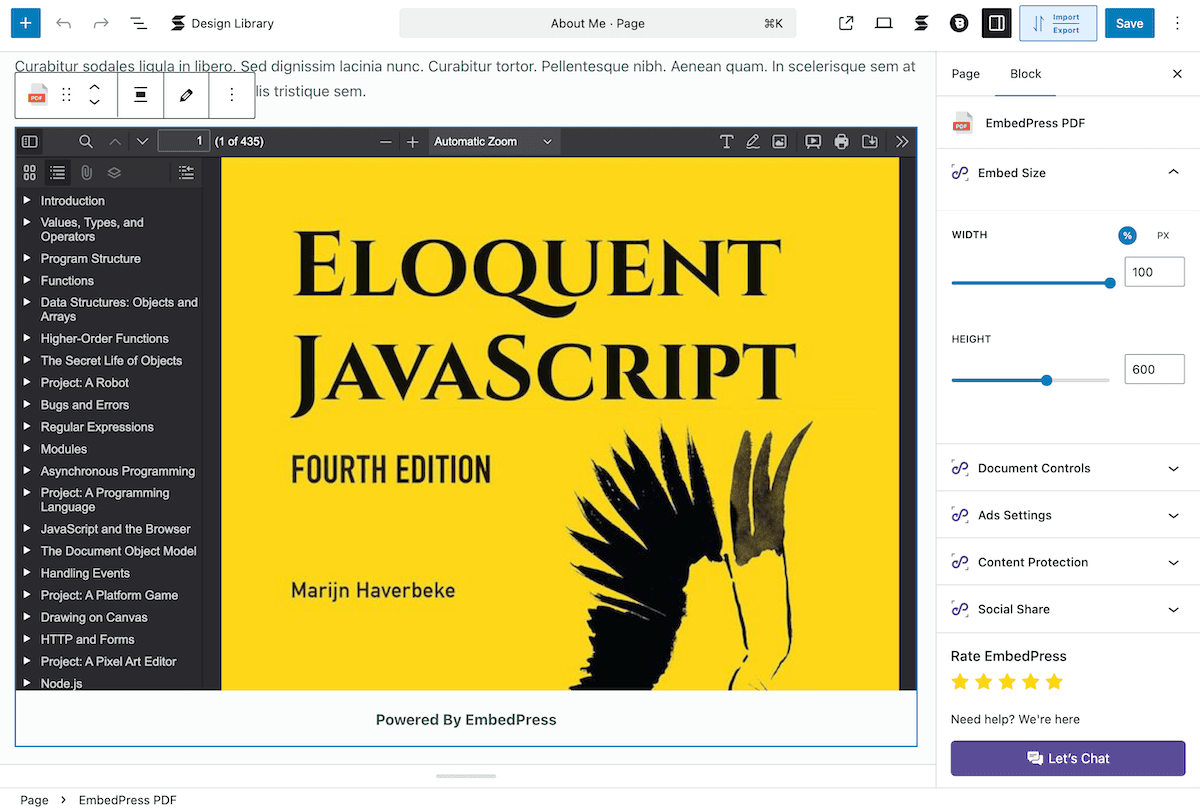Open the editor options menu

(1176, 23)
